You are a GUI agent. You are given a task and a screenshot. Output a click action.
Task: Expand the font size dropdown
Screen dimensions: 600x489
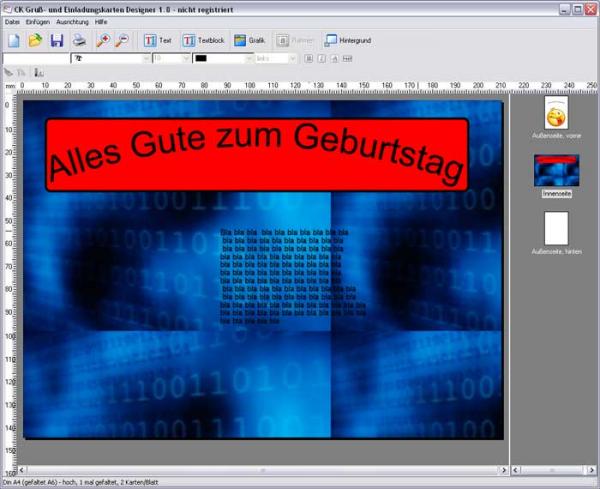pyautogui.click(x=185, y=58)
